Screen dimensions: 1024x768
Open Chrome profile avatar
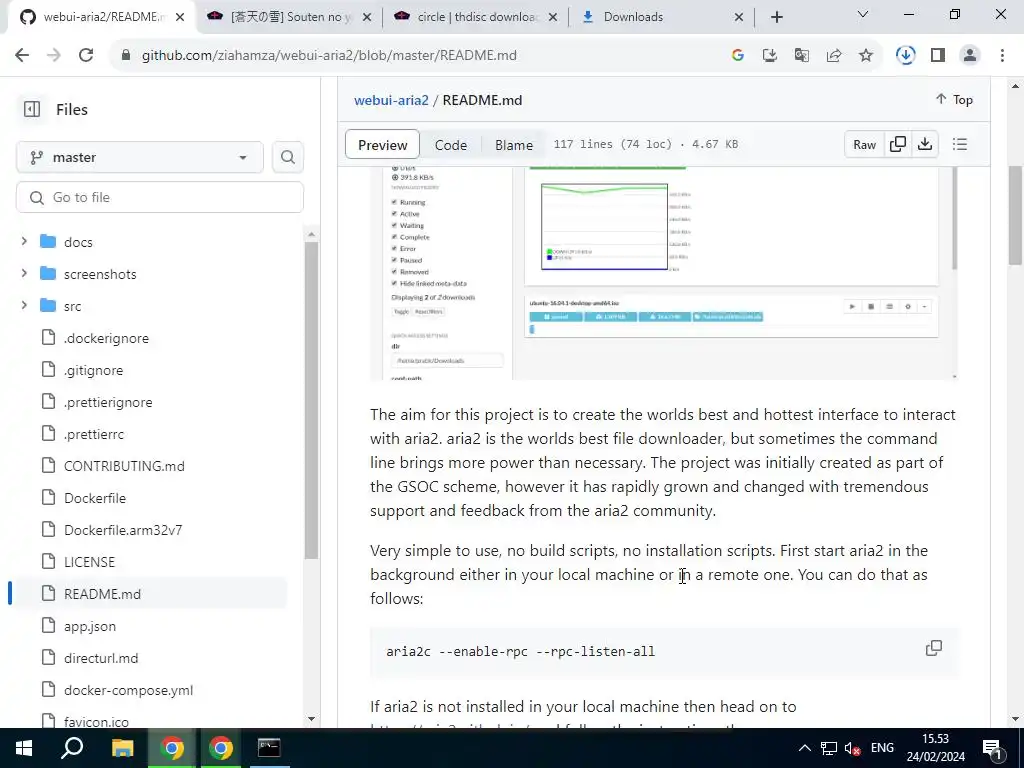970,56
